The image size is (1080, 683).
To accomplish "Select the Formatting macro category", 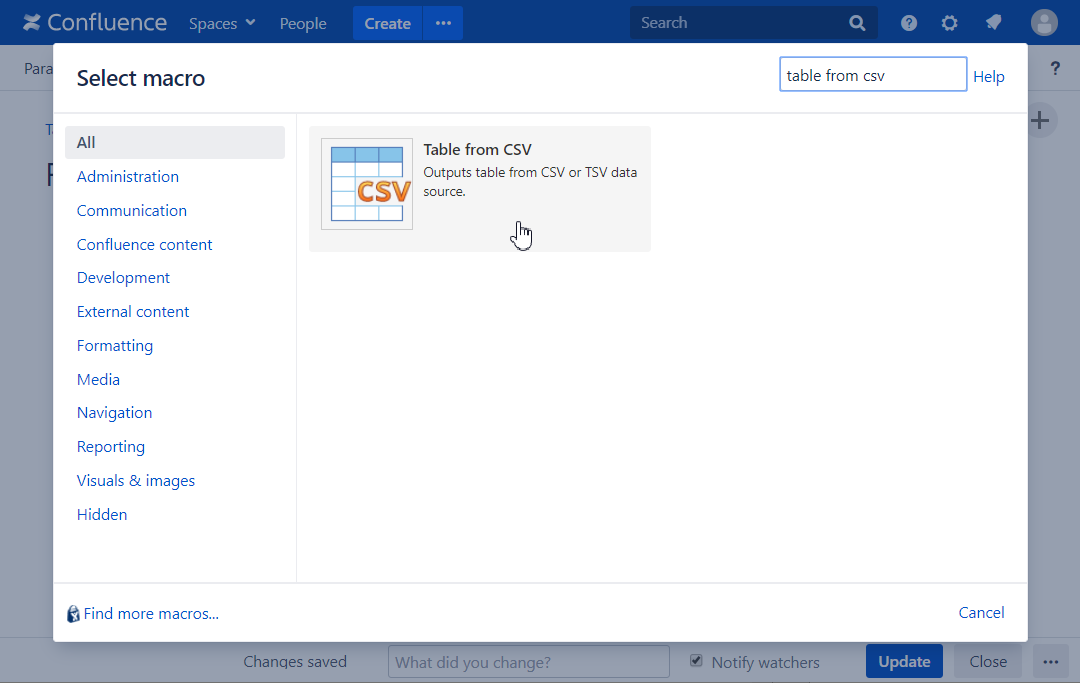I will [x=115, y=346].
